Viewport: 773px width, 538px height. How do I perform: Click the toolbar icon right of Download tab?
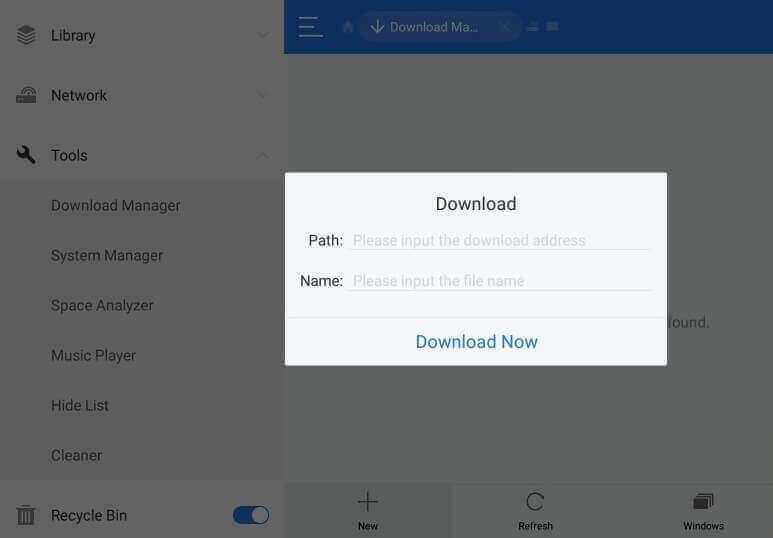(x=533, y=26)
